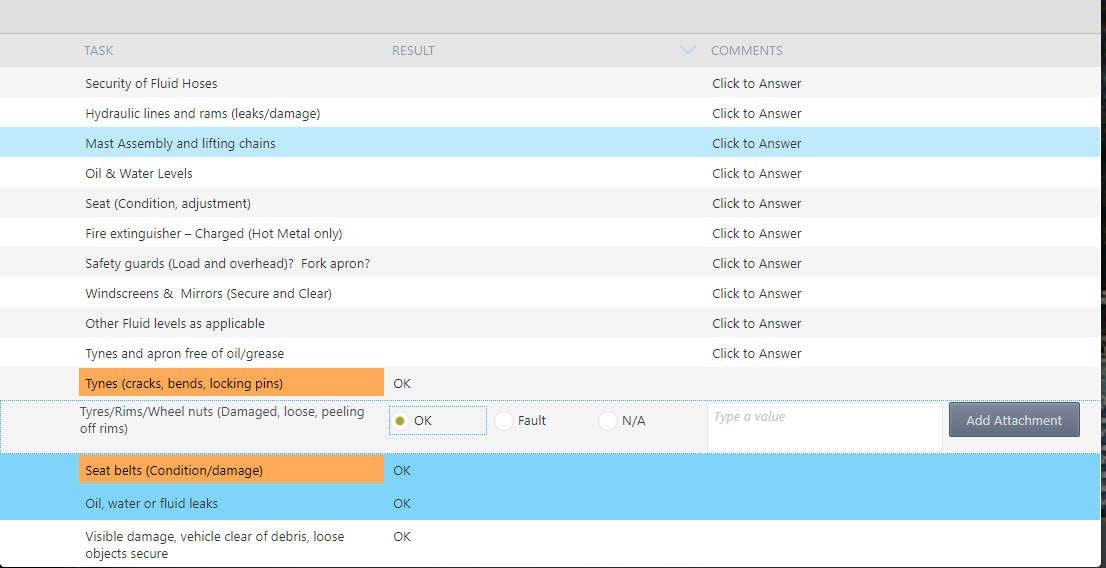Viewport: 1106px width, 568px height.
Task: Select 'Safety guards (Load and overhead)?' task
Action: pos(228,263)
